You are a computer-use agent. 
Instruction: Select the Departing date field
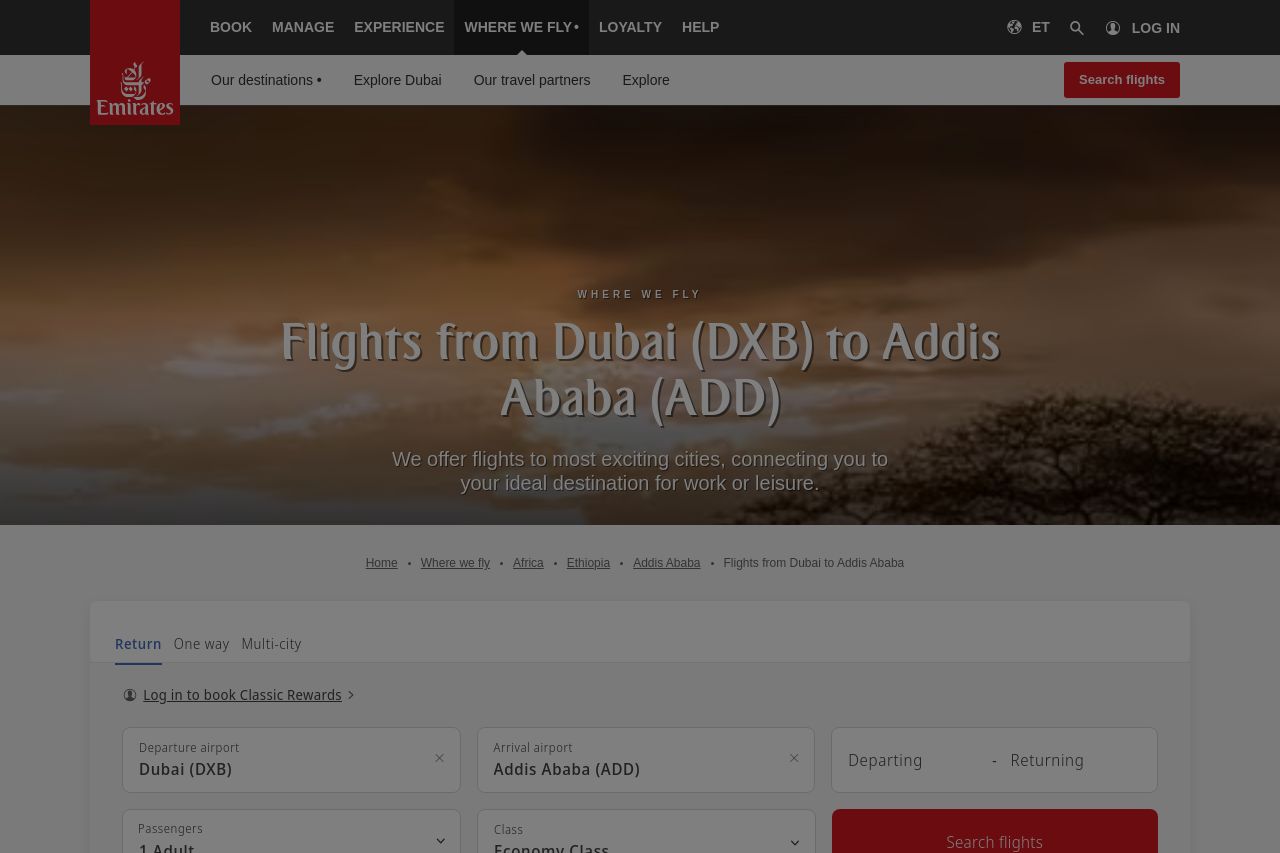912,760
